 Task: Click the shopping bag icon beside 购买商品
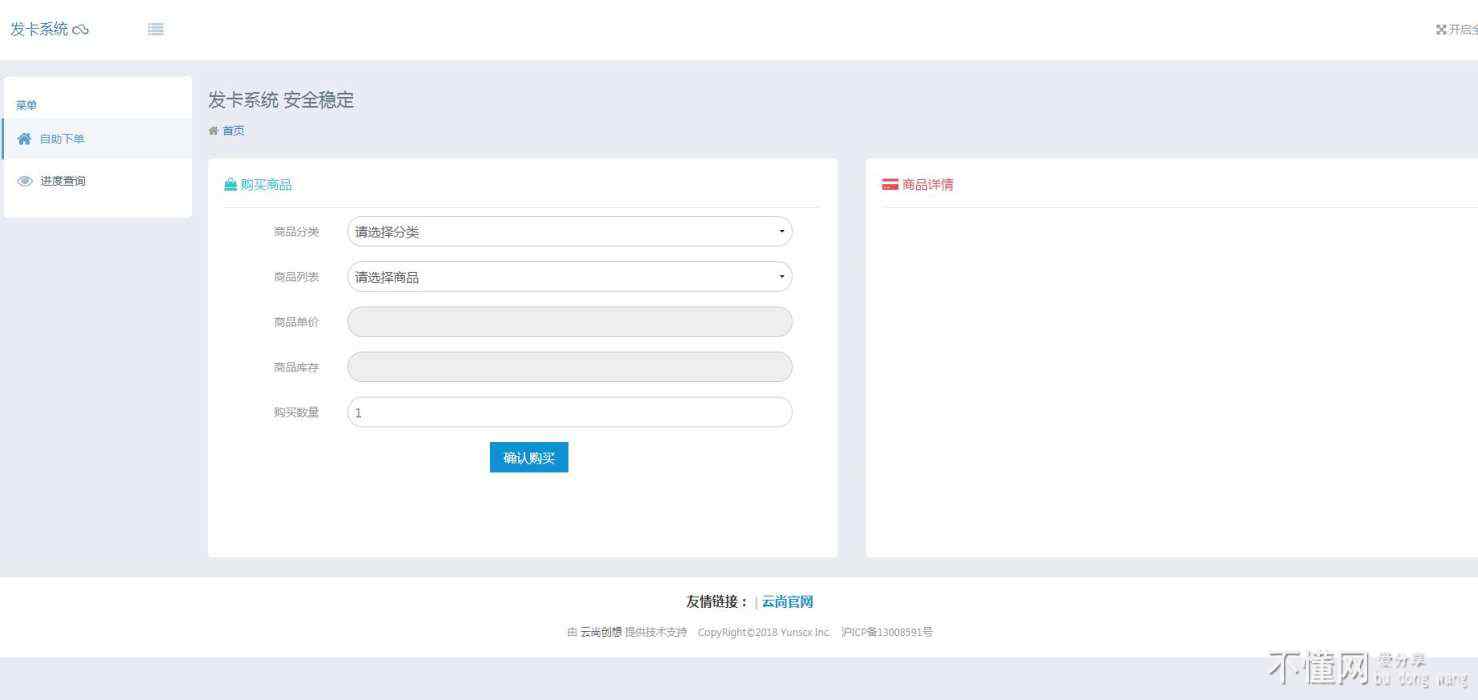(x=231, y=185)
